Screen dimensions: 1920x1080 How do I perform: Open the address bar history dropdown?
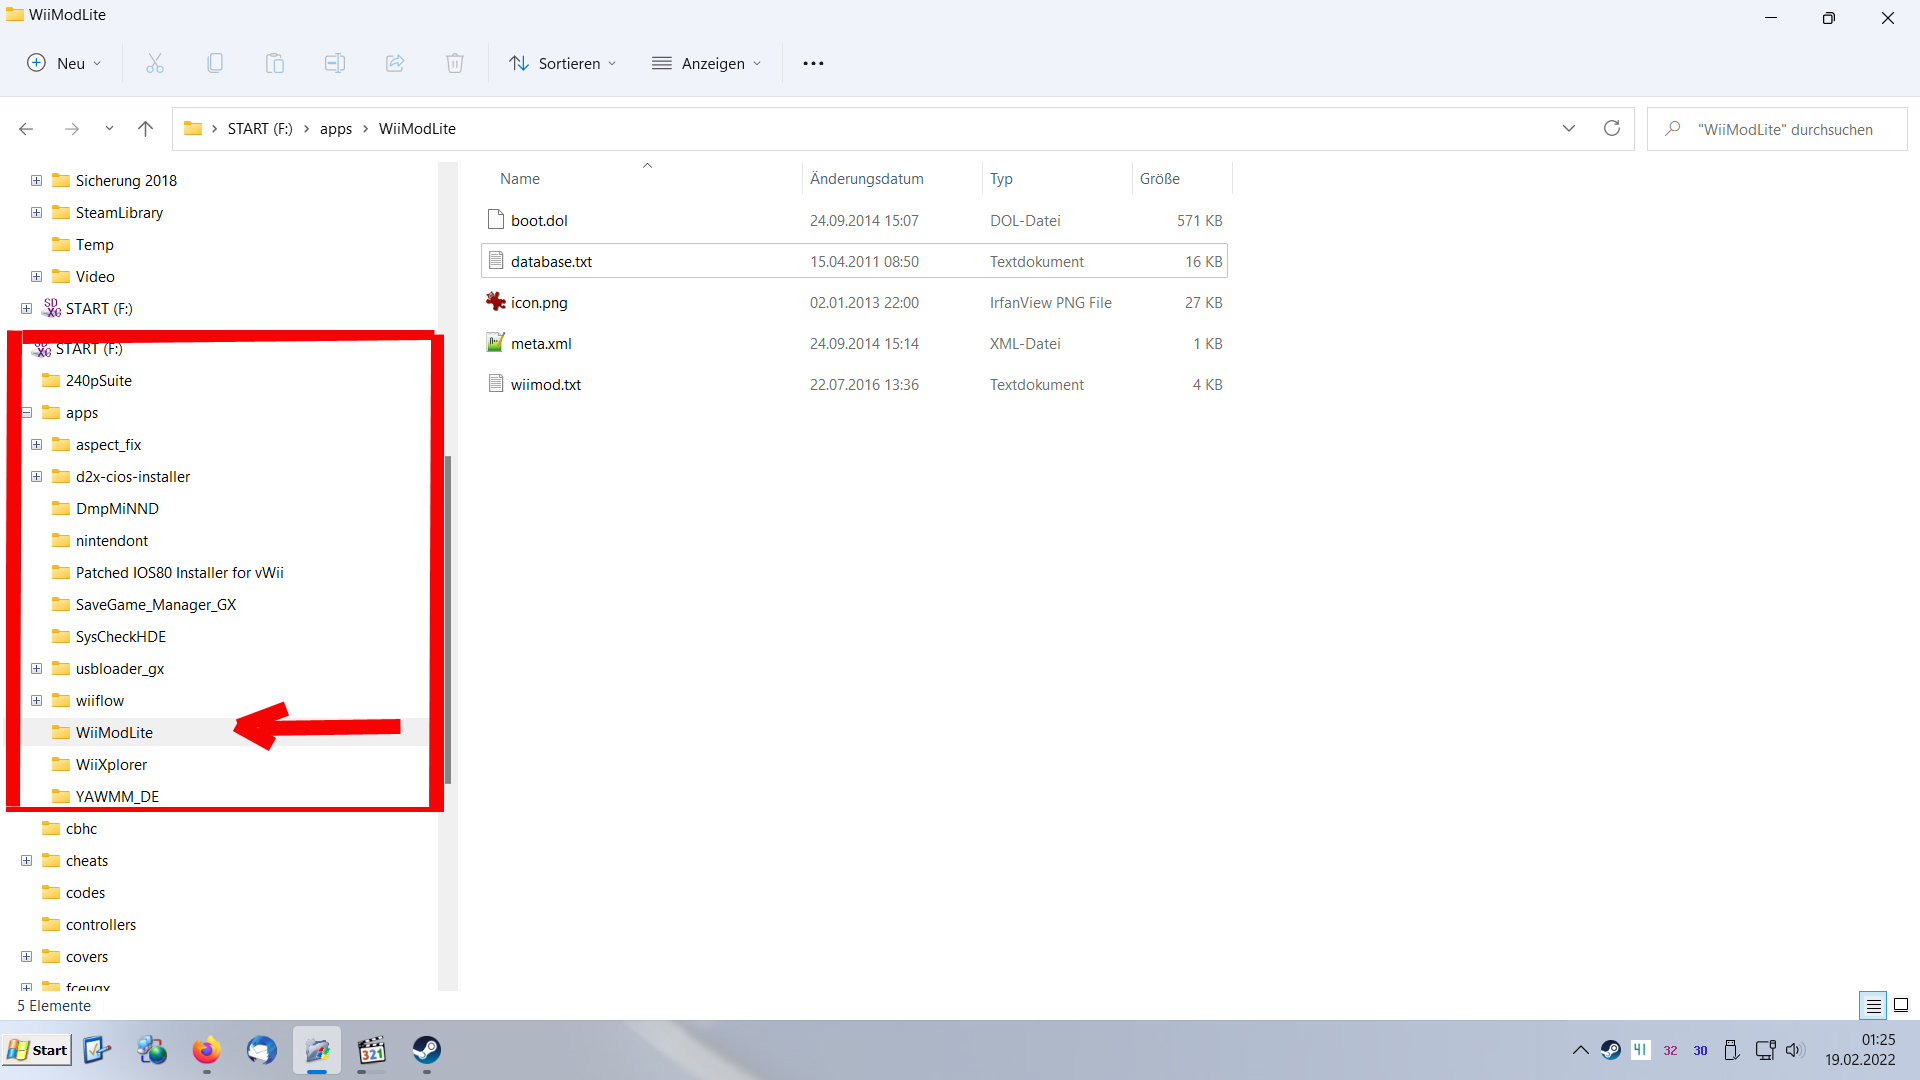pos(1569,128)
